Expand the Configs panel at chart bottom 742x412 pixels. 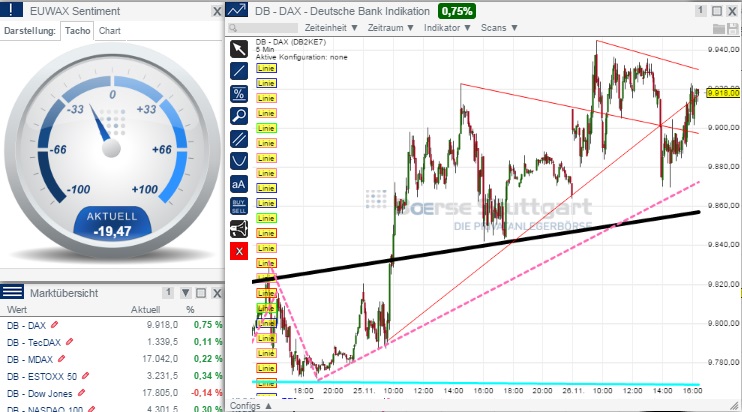click(251, 406)
